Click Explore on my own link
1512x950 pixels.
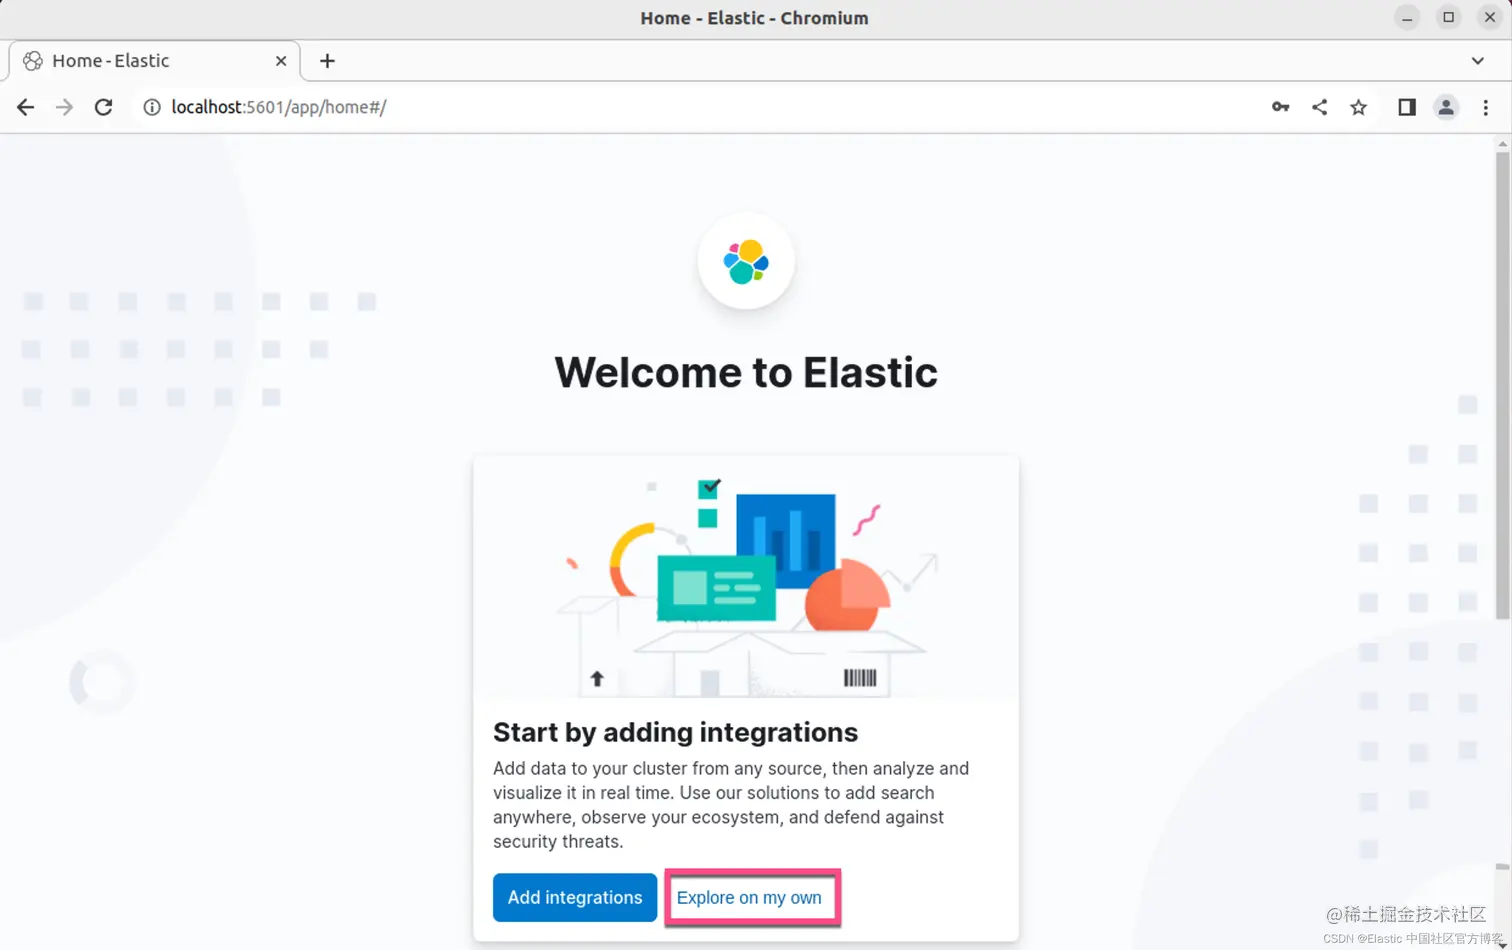tap(749, 897)
